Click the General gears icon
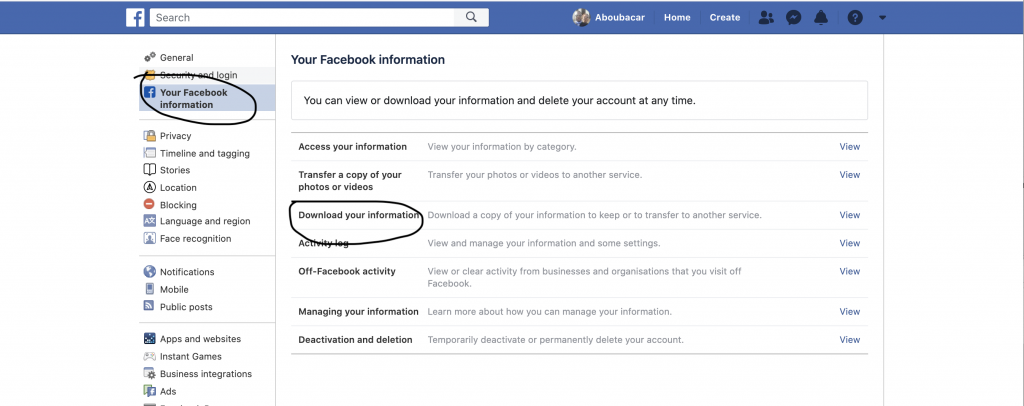Image resolution: width=1024 pixels, height=406 pixels. click(x=150, y=57)
